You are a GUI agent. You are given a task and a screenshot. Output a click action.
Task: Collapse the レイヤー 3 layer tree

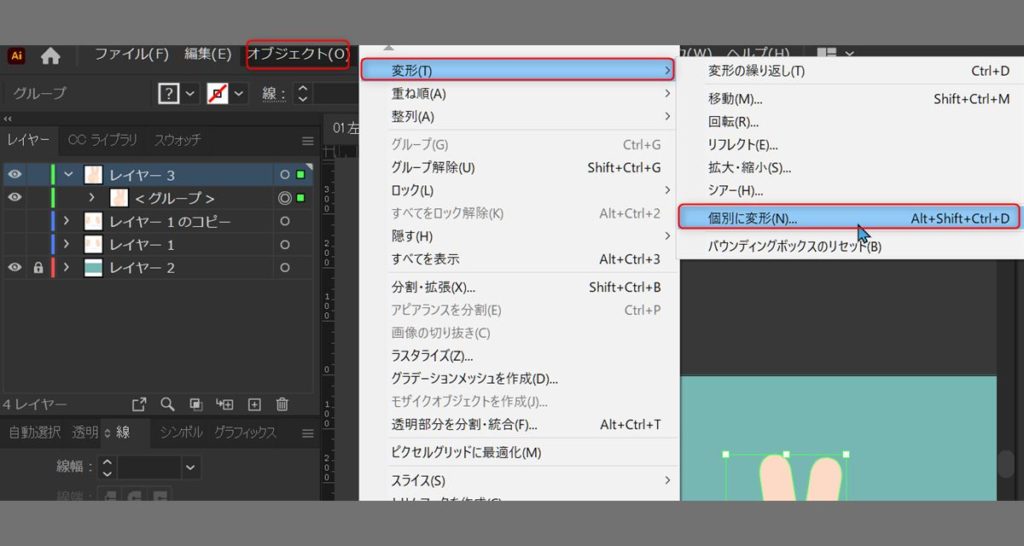tap(69, 175)
